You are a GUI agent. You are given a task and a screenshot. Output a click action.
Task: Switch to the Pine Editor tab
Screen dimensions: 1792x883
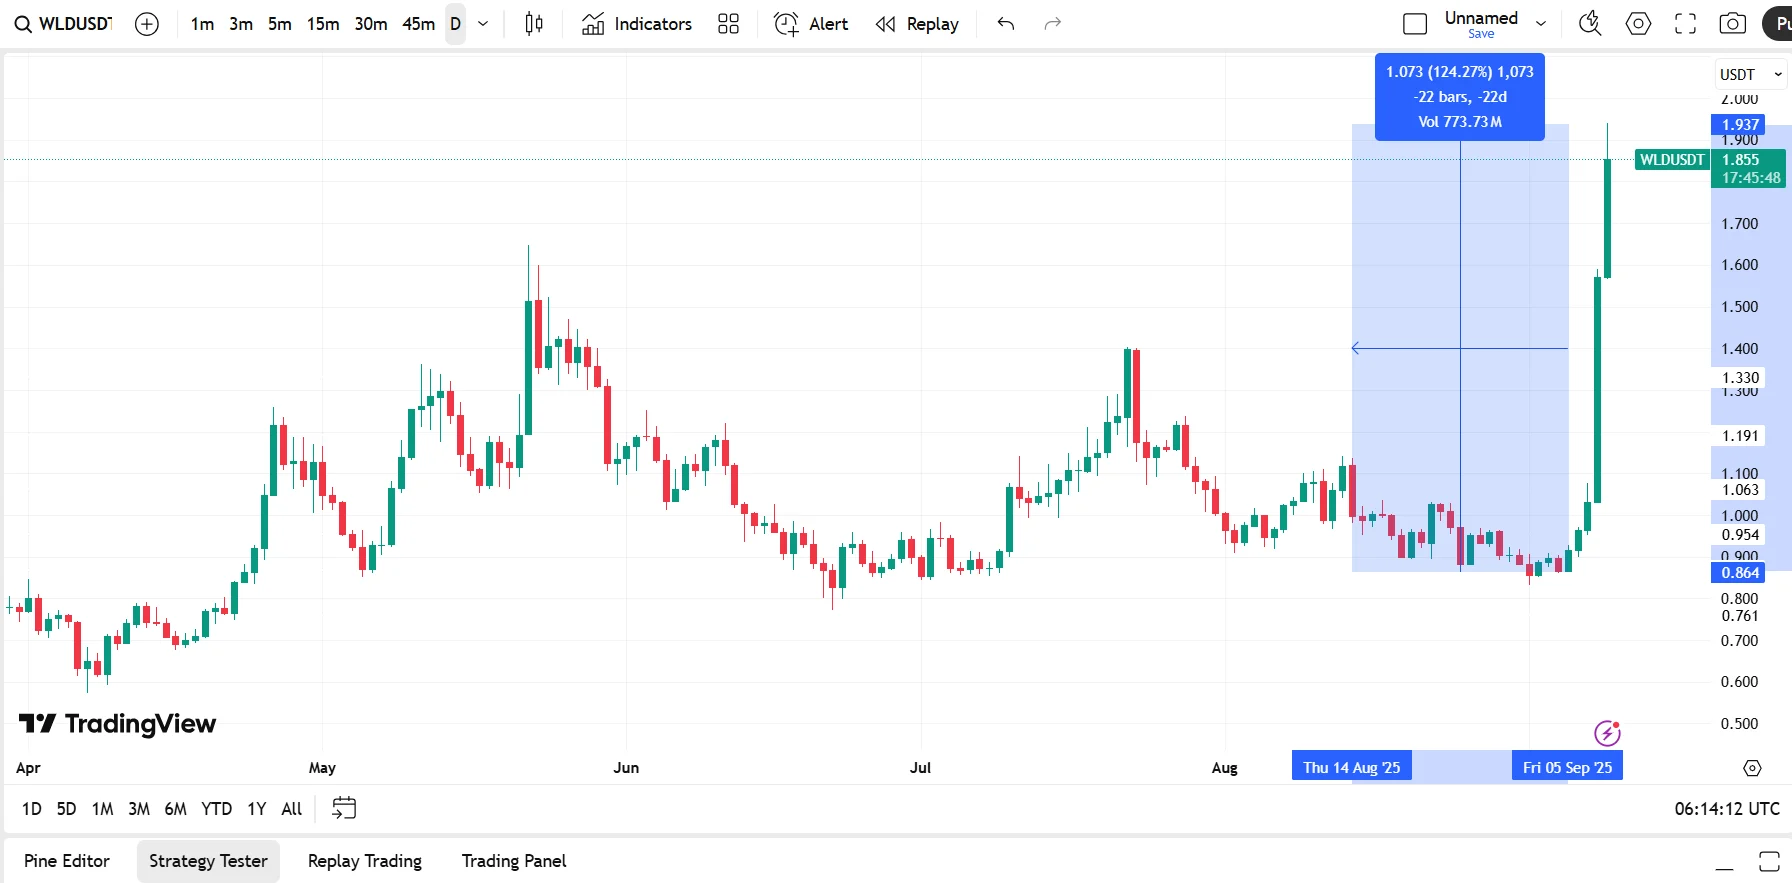66,860
